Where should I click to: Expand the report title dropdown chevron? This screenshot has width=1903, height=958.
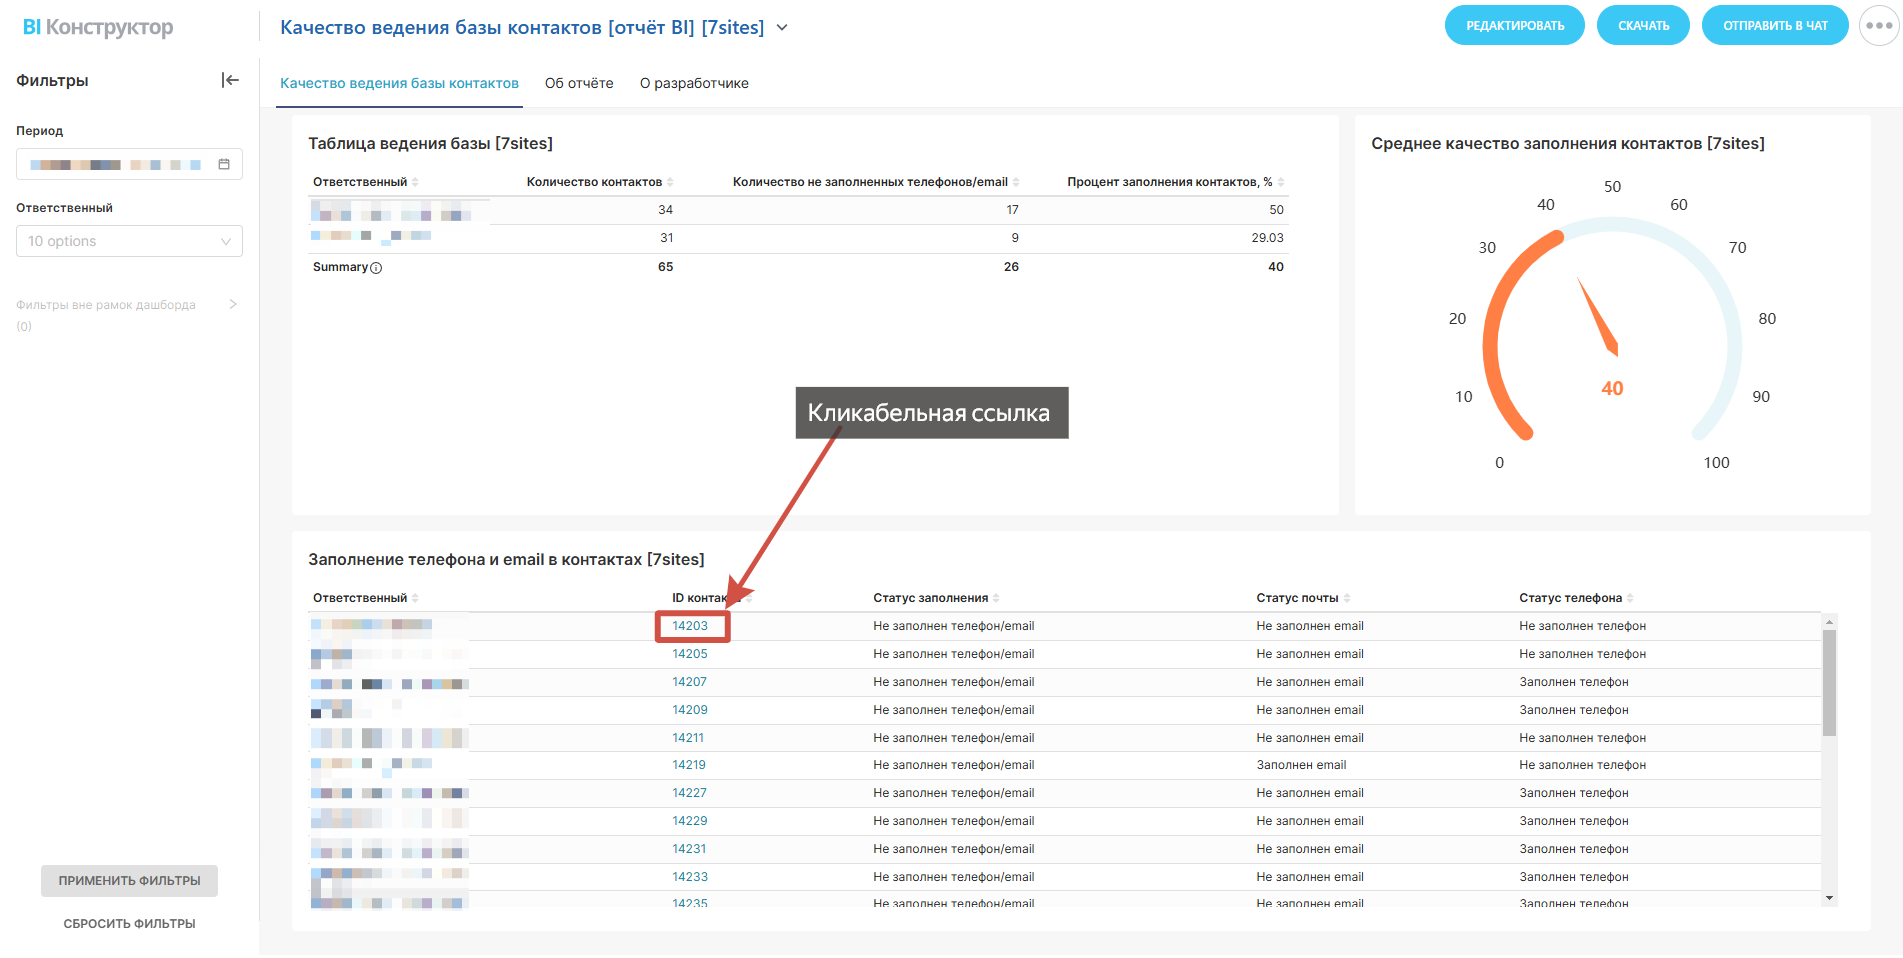point(782,28)
